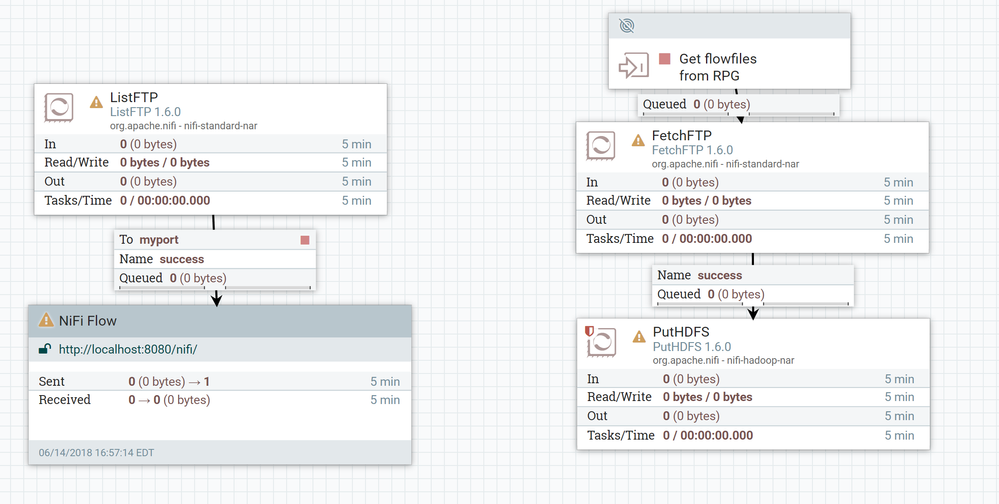Click the FetchFTP warning triangle

[x=637, y=139]
